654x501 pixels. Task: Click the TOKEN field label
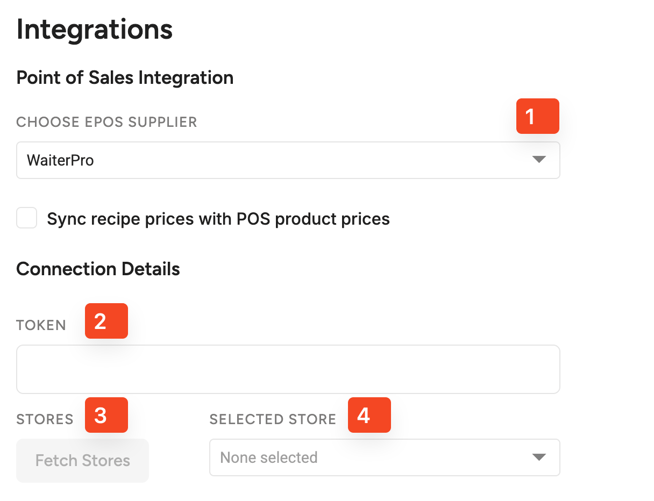click(41, 325)
